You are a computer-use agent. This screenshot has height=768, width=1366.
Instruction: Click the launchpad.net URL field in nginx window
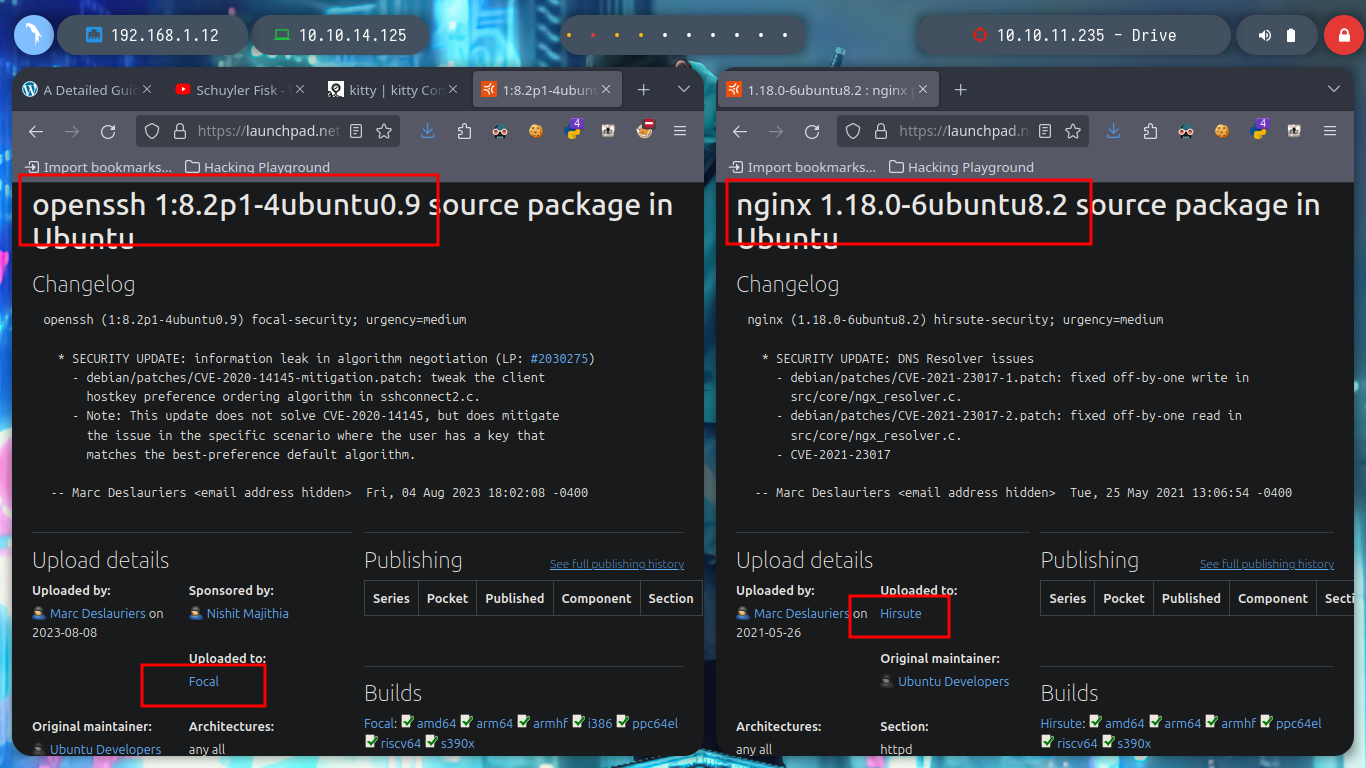coord(962,131)
